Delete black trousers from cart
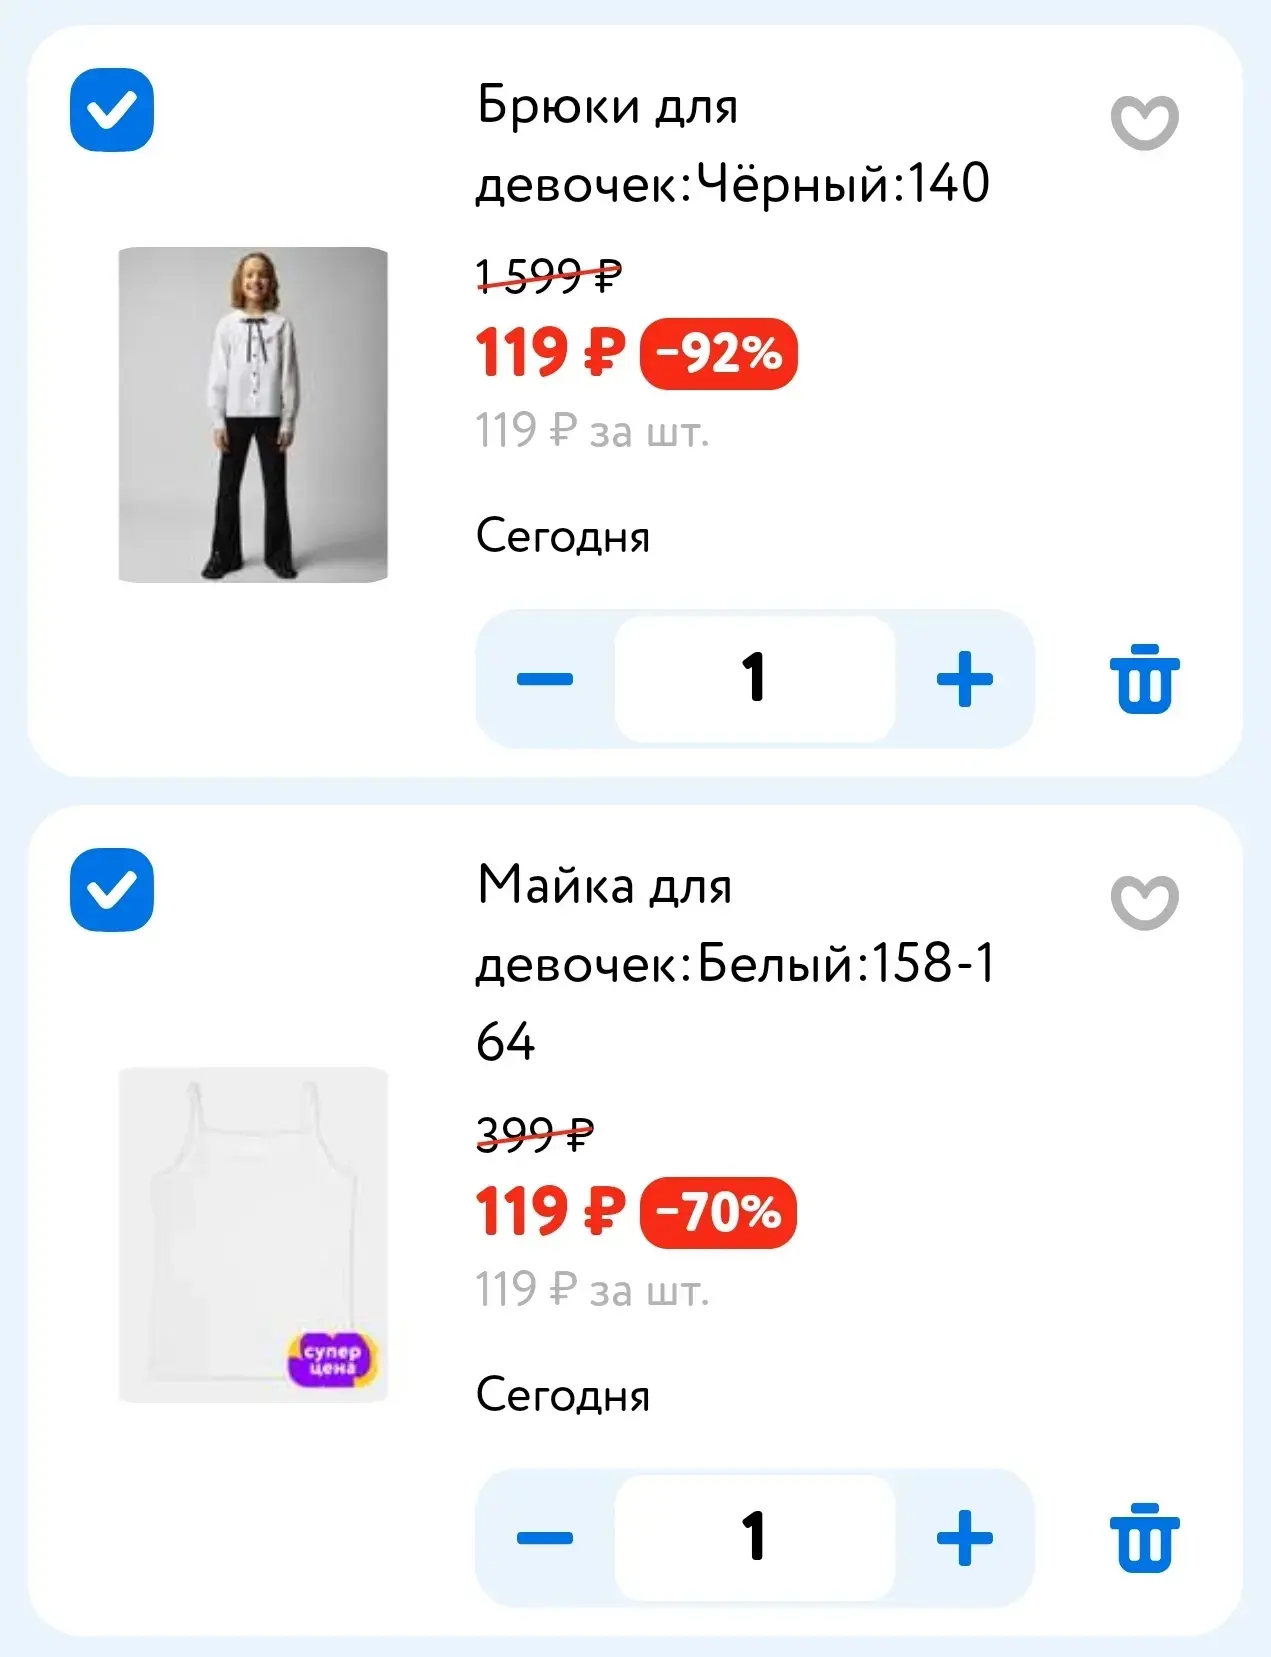1271x1657 pixels. tap(1144, 679)
